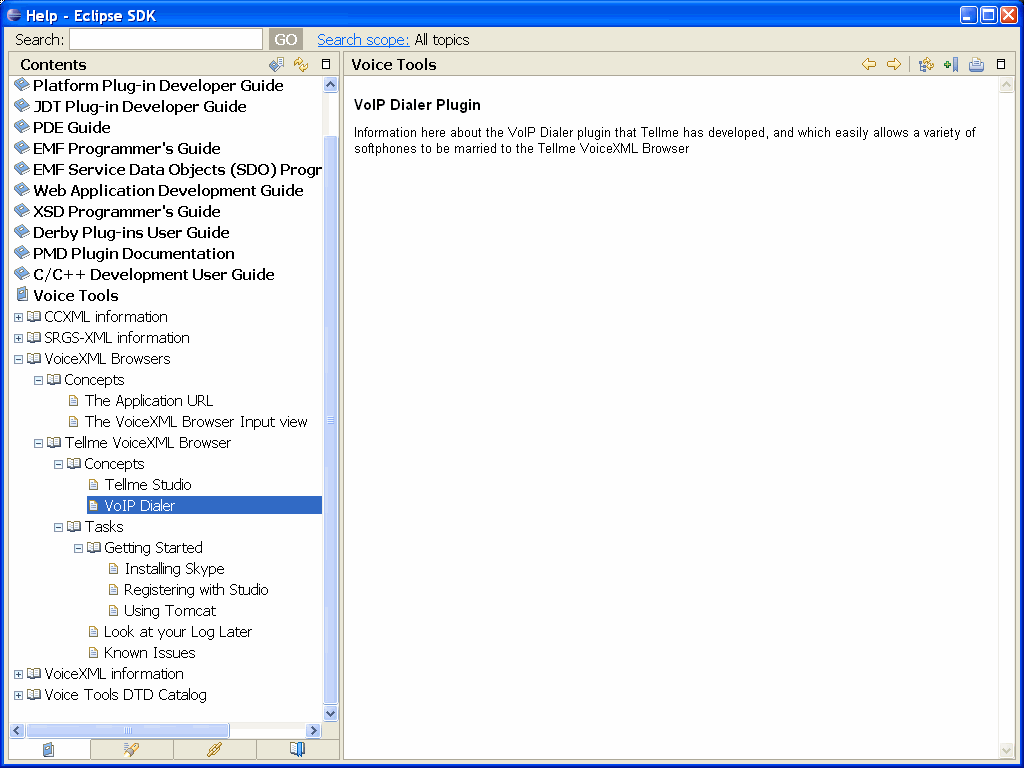Open the Known Issues topic

click(150, 652)
